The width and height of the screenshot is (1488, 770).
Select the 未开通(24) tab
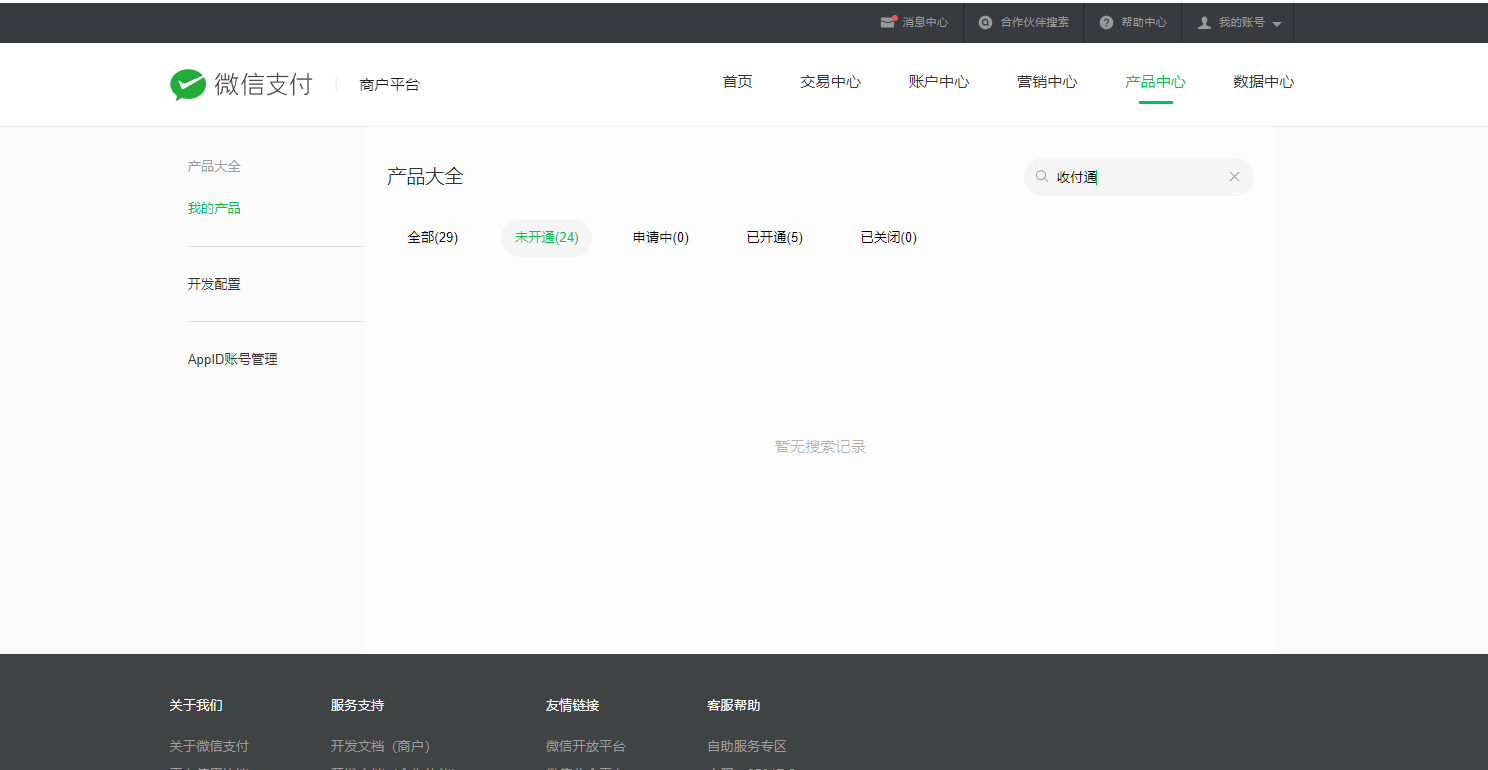(547, 238)
